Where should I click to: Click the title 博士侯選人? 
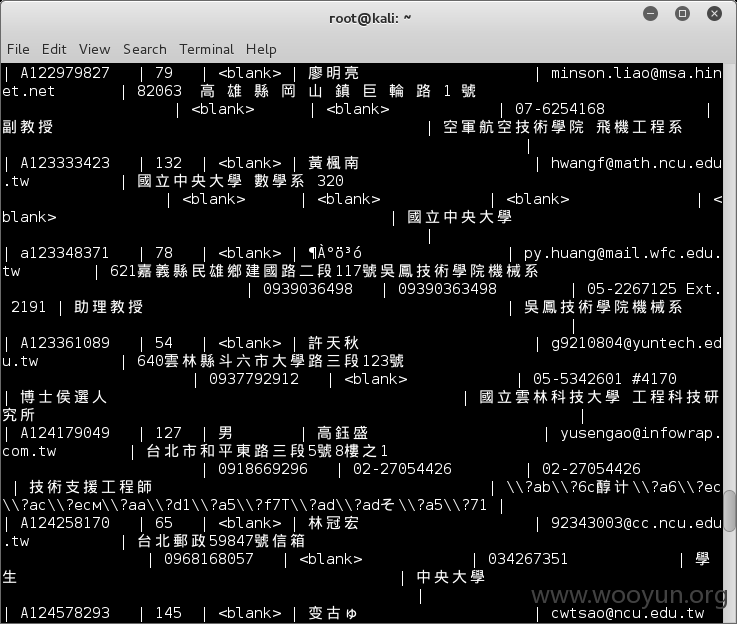tap(63, 397)
